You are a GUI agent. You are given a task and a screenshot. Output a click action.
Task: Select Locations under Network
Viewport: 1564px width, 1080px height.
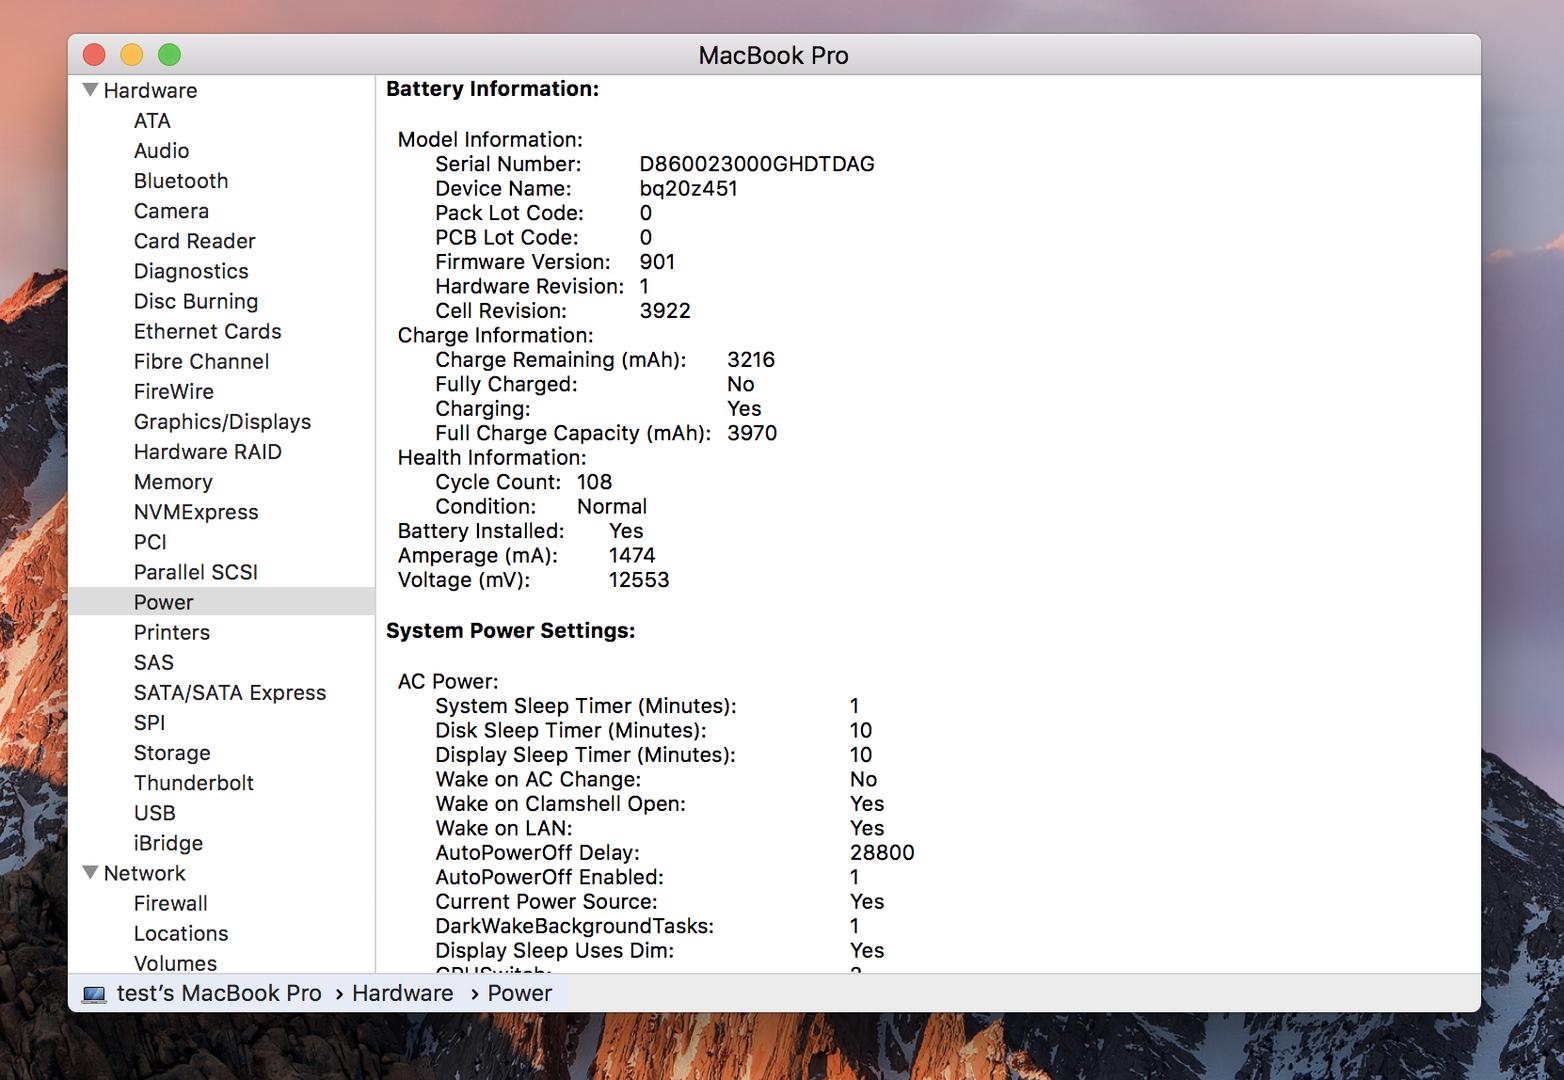tap(181, 933)
